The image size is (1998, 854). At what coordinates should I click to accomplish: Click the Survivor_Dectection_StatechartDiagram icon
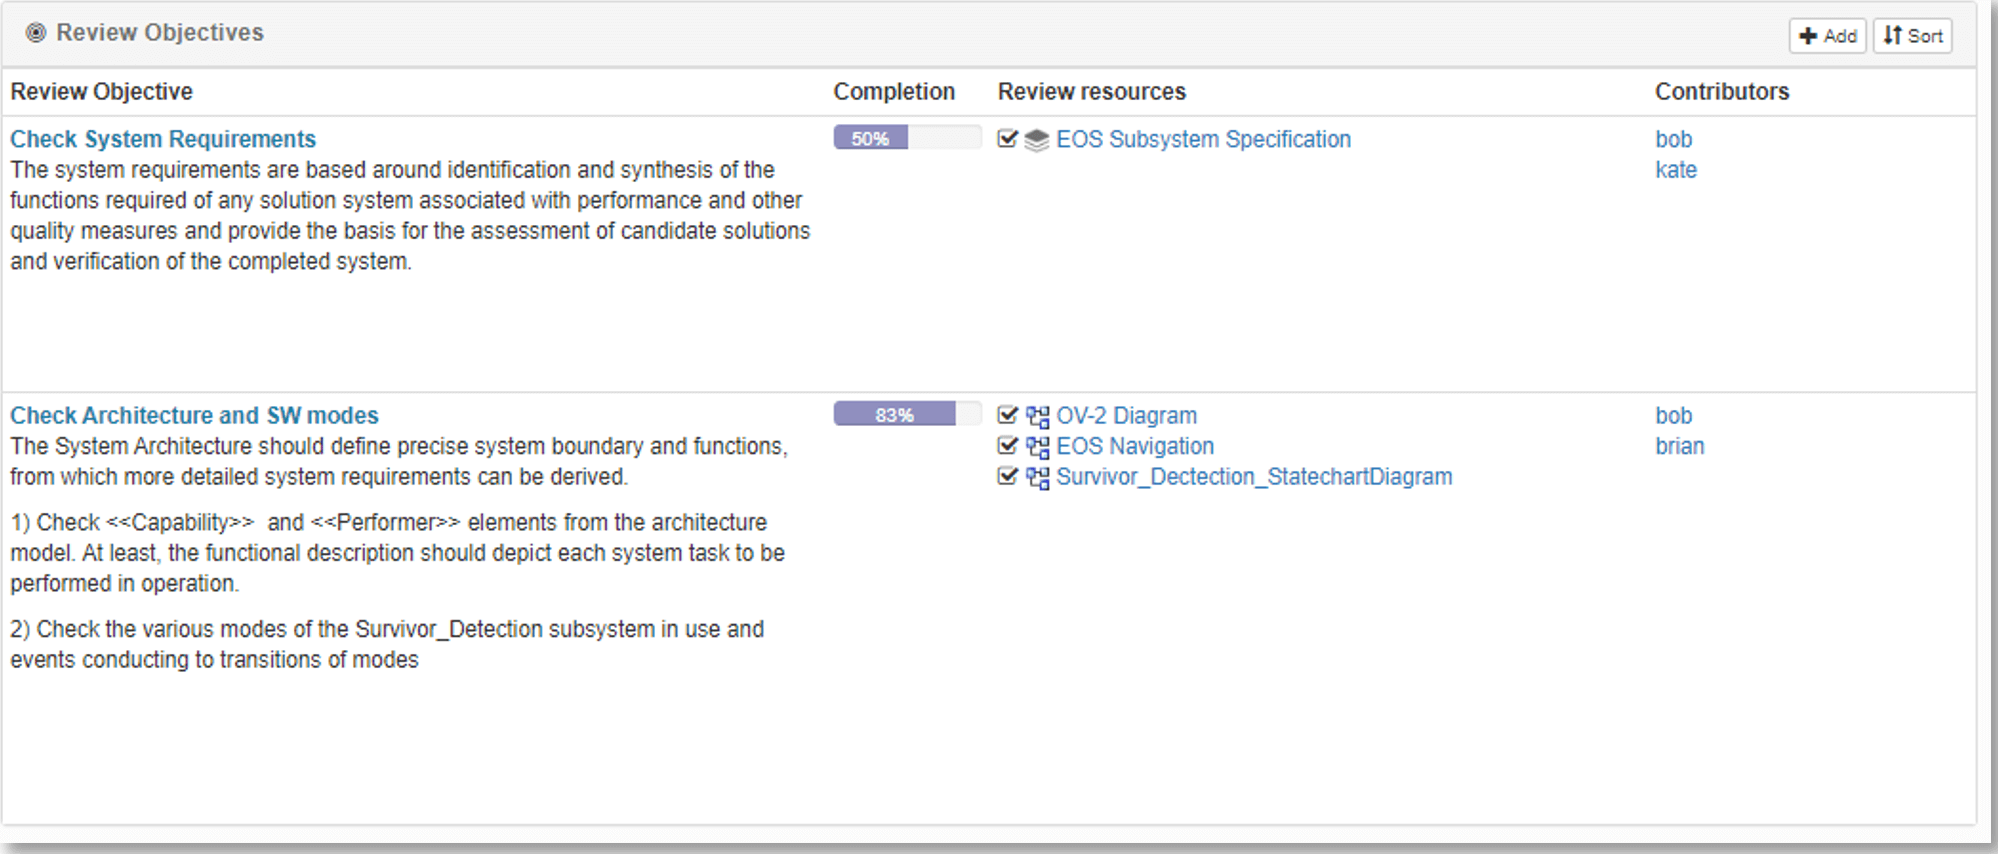tap(1038, 477)
